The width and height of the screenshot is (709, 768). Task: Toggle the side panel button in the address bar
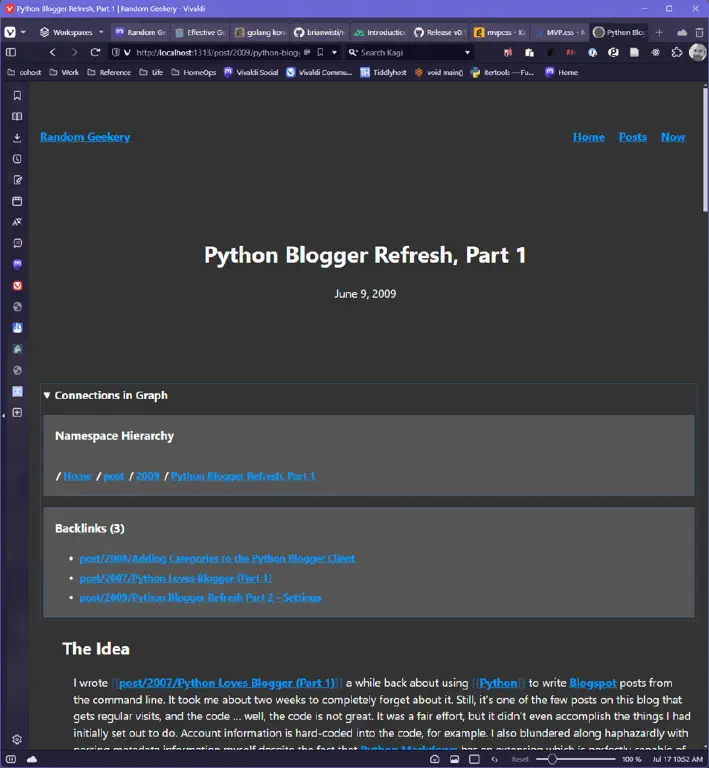pyautogui.click(x=11, y=52)
